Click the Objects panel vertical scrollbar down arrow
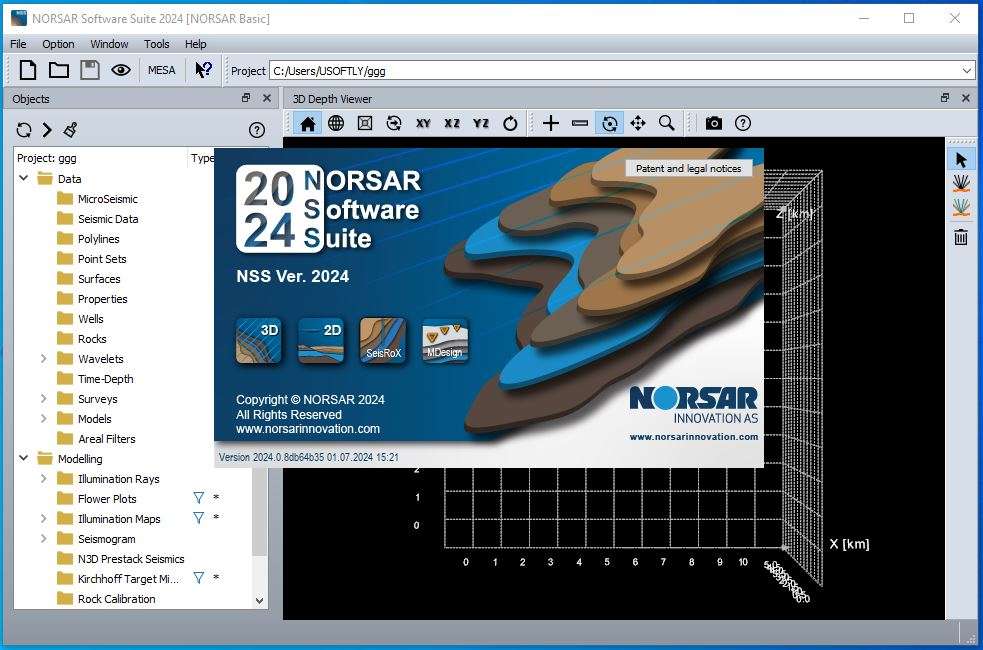 coord(260,600)
